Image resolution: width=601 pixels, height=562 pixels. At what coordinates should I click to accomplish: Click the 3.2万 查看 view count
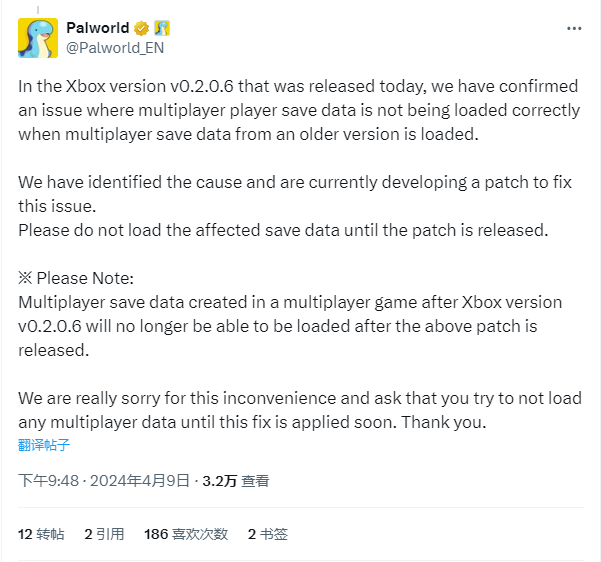tap(236, 481)
